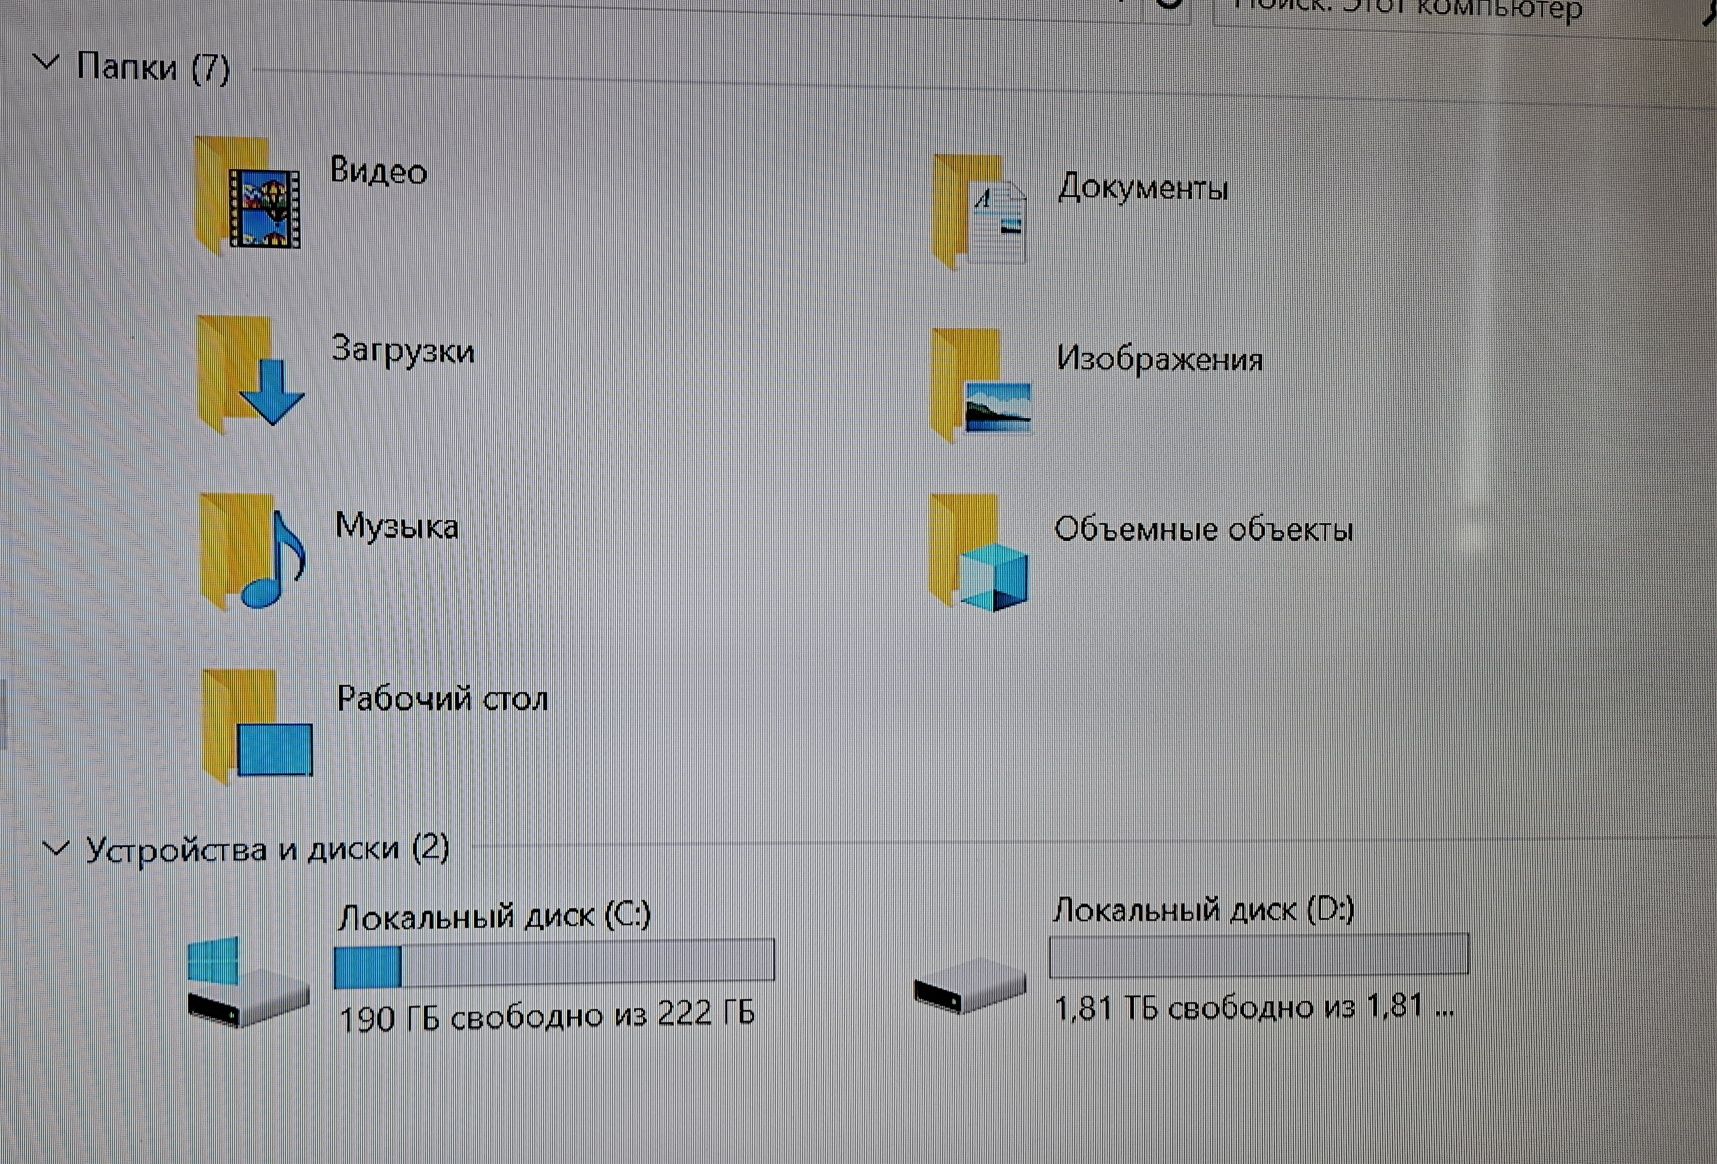
Task: Click the Музыка label
Action: click(x=397, y=526)
